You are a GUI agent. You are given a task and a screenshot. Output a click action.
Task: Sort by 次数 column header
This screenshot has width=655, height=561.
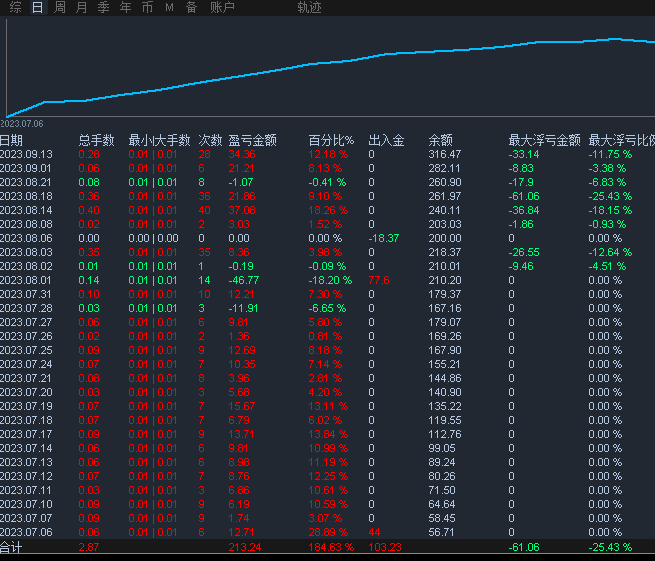[210, 140]
